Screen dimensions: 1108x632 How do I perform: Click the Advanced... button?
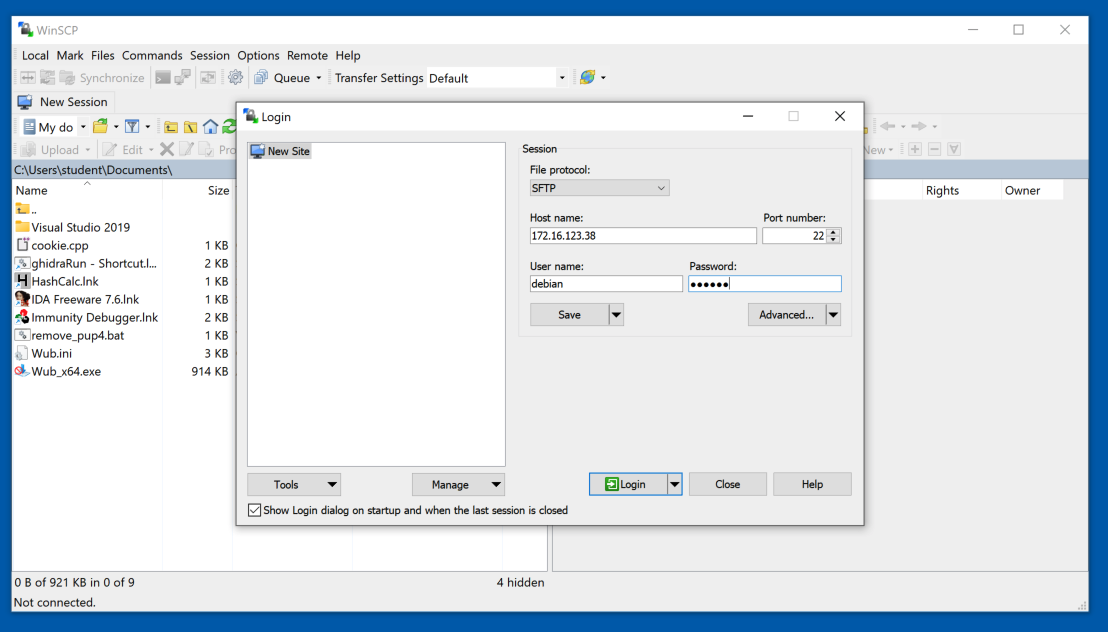point(786,315)
